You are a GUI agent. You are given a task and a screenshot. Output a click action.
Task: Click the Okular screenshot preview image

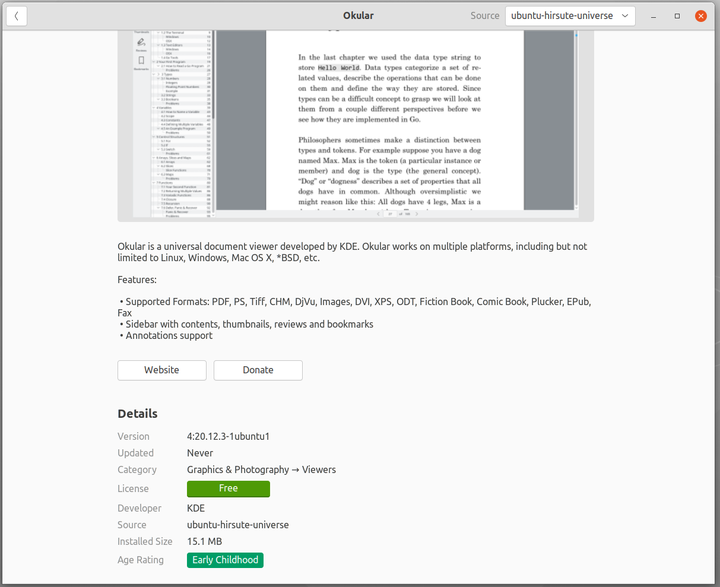click(x=355, y=124)
